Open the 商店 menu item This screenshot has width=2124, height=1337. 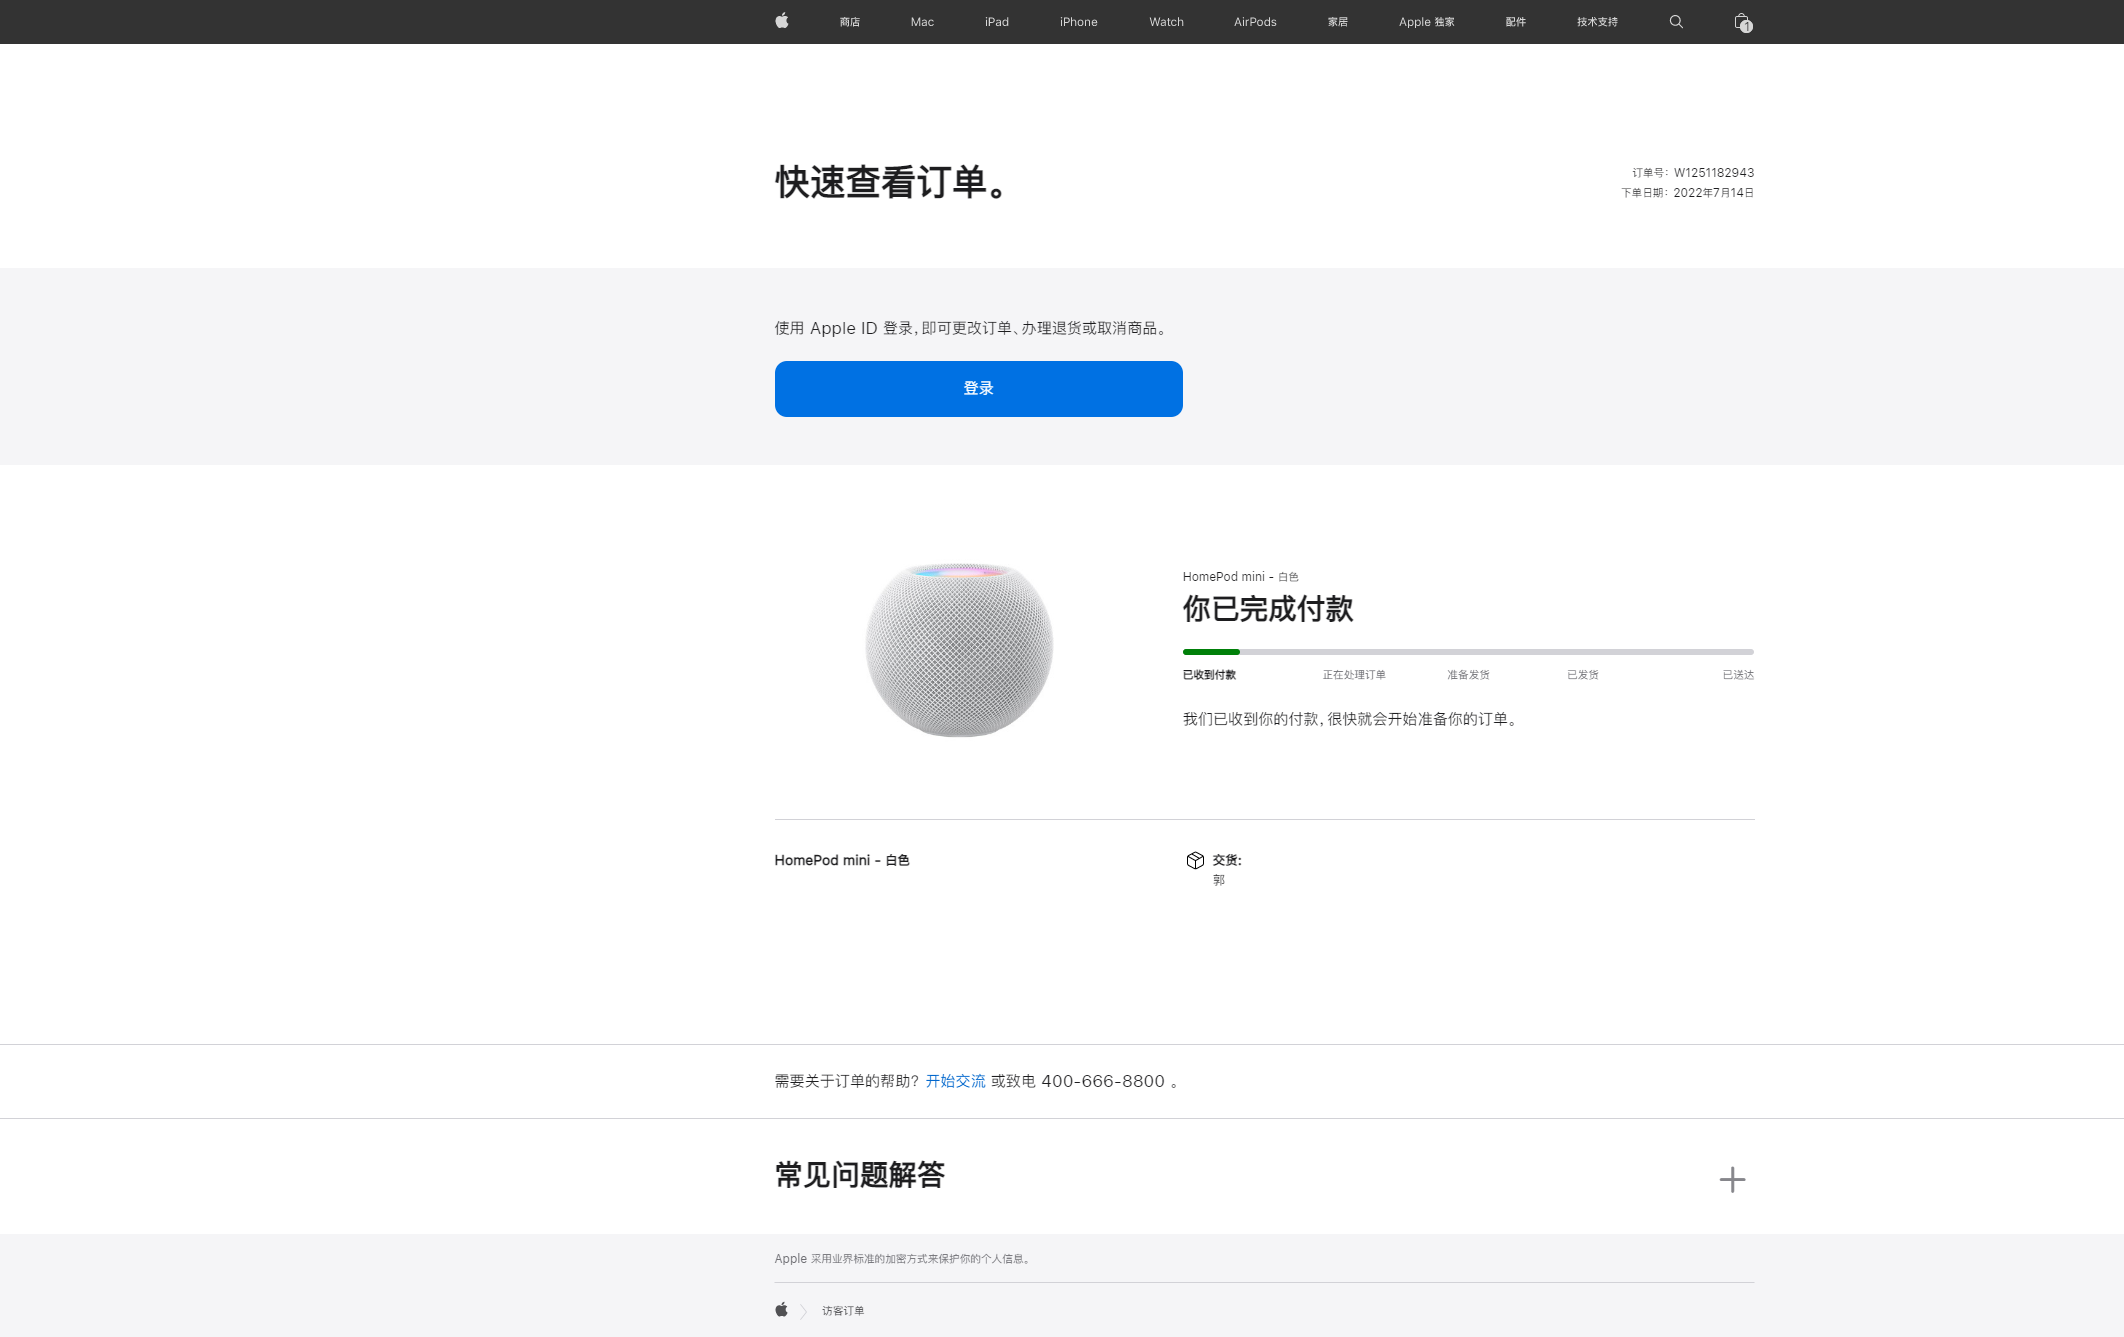849,22
